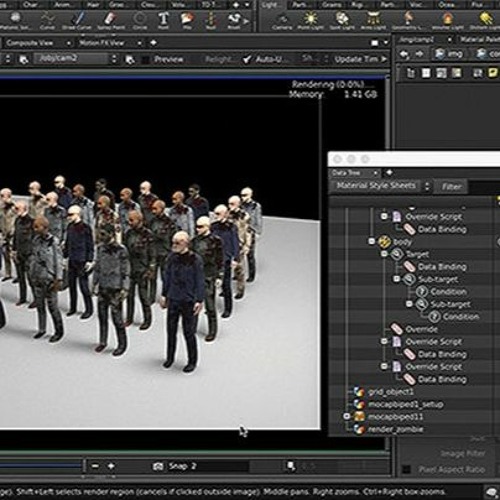The width and height of the screenshot is (500, 500).
Task: Click the network editor forward arrow
Action: point(419,54)
